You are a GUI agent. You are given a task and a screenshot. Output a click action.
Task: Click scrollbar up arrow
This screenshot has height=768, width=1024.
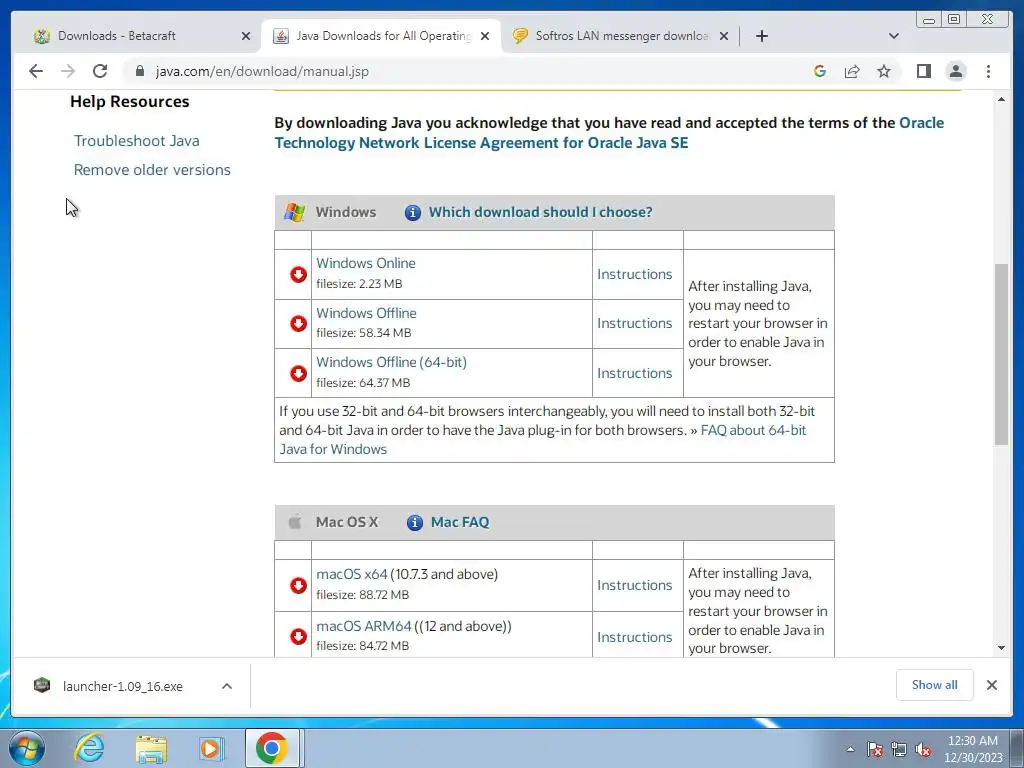click(x=1001, y=99)
